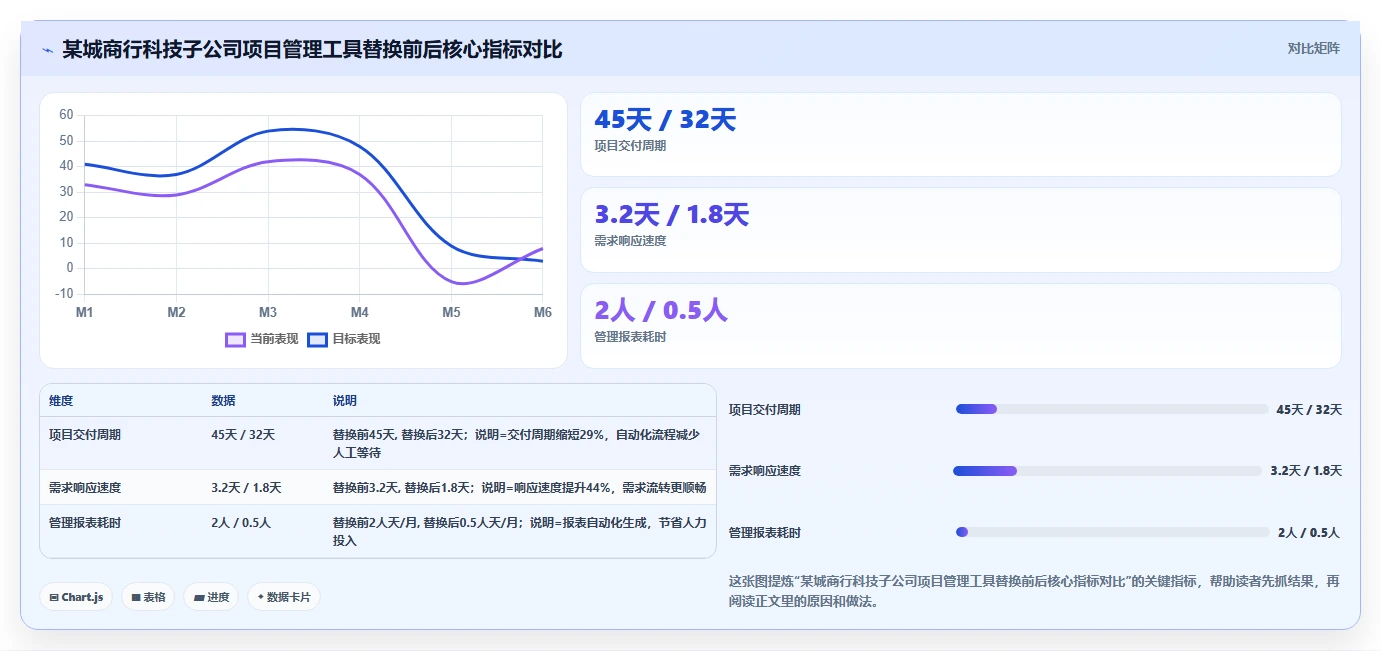Click table cell 3.2天 / 1.8天
The height and width of the screenshot is (651, 1381).
click(x=246, y=488)
